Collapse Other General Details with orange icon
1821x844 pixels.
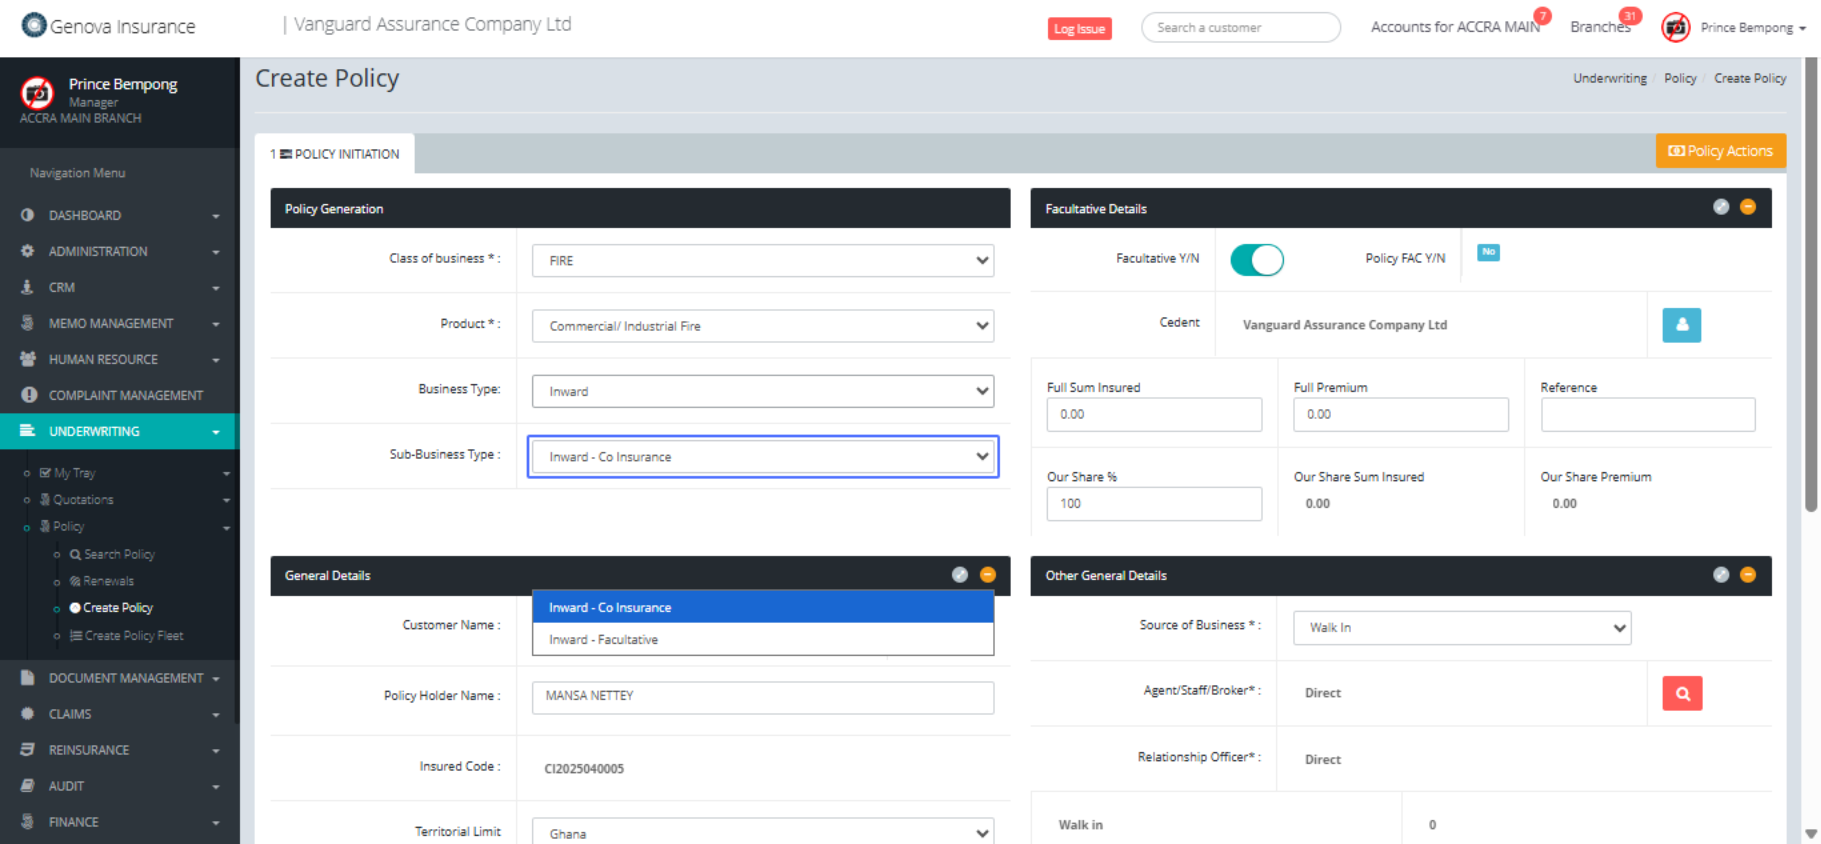[x=1747, y=575]
